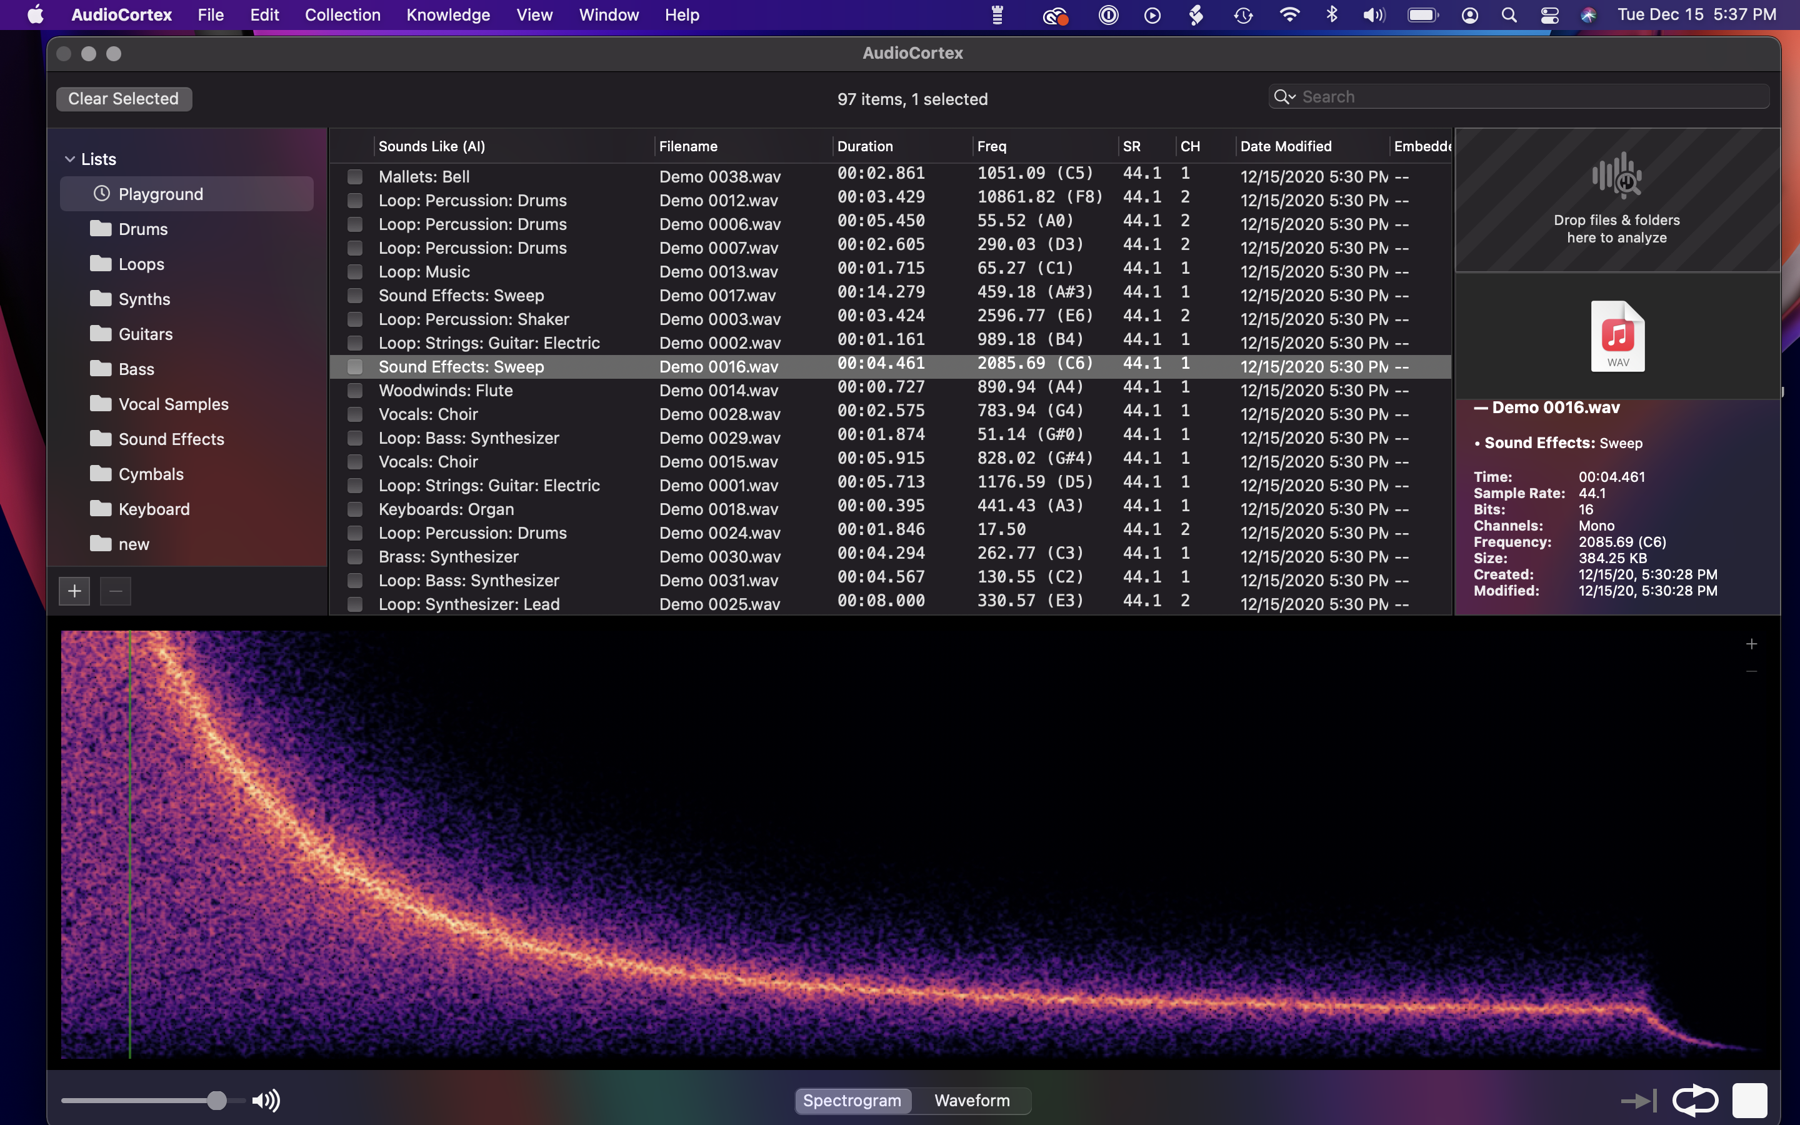Toggle loop playback icon
This screenshot has height=1125, width=1800.
1694,1100
